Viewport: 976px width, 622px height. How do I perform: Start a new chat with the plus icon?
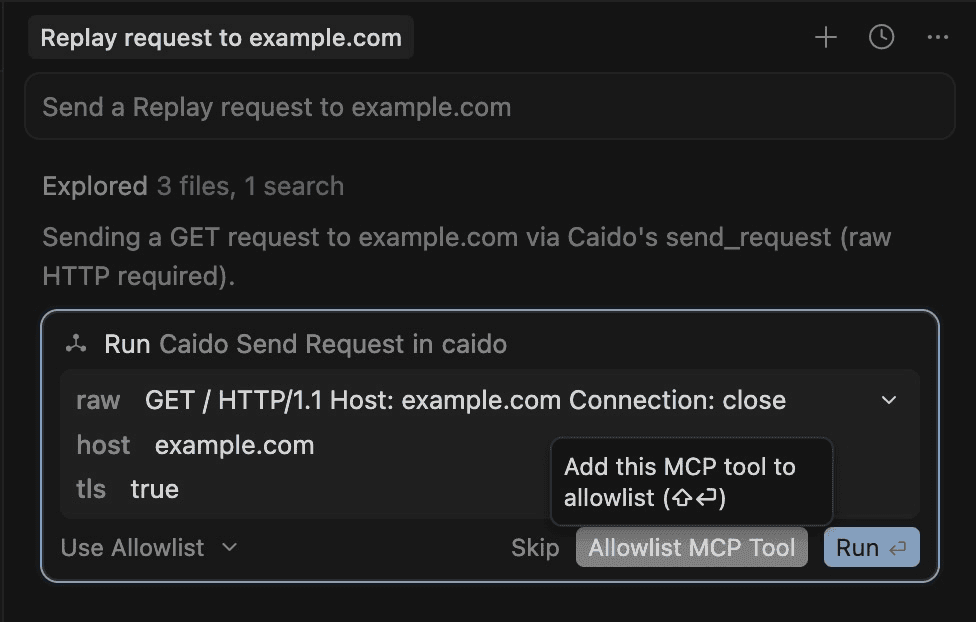coord(826,37)
